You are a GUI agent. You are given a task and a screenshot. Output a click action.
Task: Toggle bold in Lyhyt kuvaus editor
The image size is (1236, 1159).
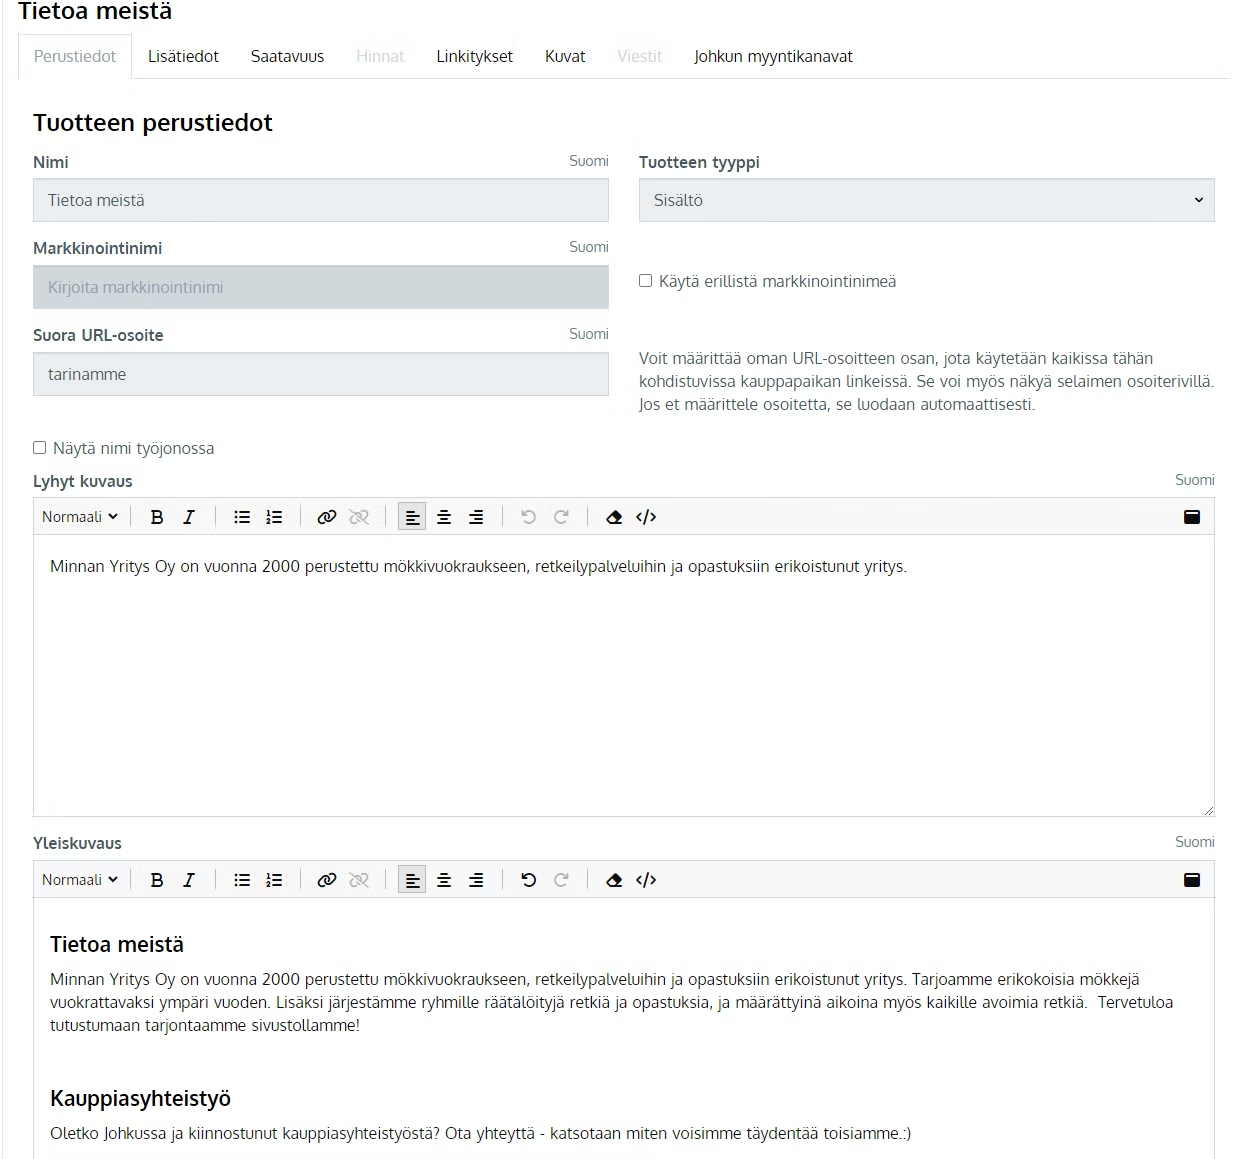(x=157, y=517)
